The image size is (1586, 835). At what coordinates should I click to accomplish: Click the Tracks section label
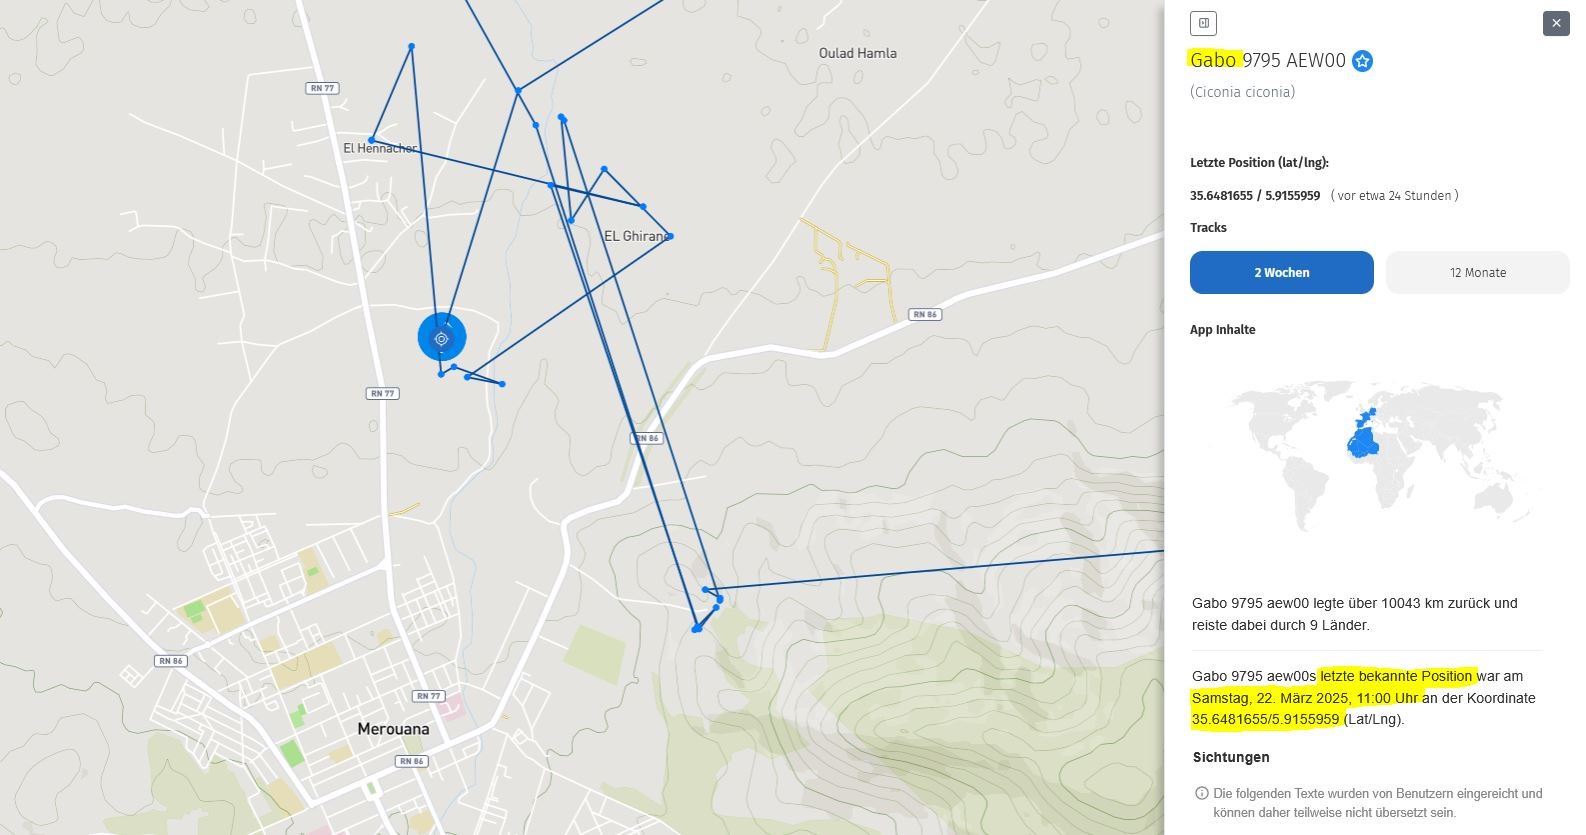(1208, 227)
